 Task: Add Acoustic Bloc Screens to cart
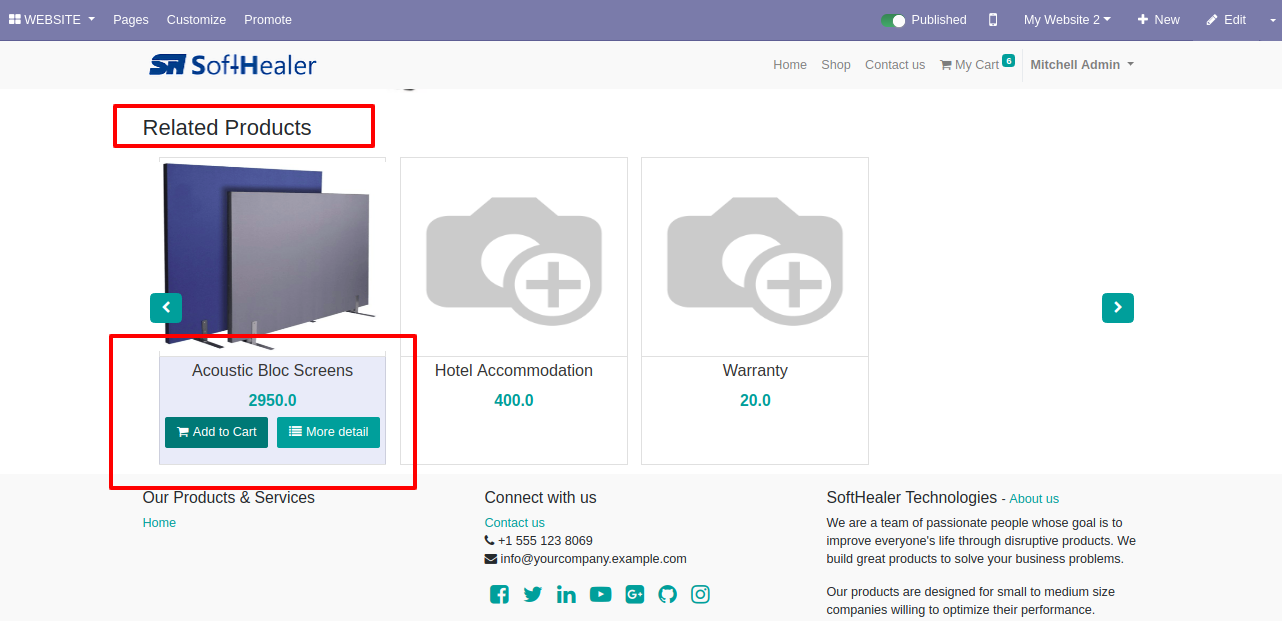tap(216, 432)
